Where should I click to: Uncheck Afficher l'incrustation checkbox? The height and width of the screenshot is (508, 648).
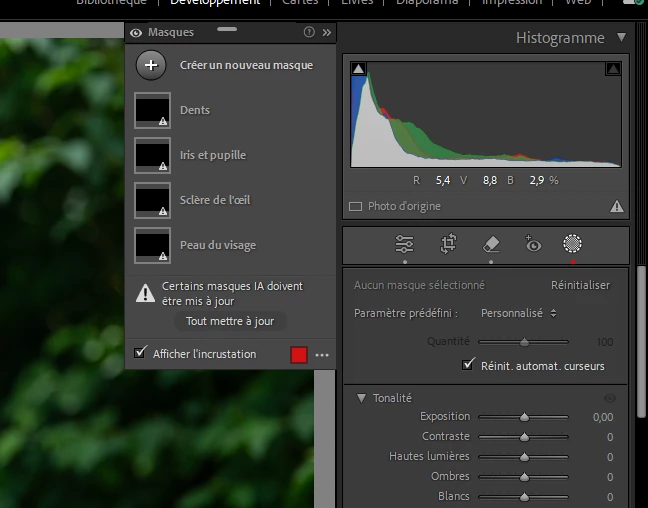tap(140, 353)
